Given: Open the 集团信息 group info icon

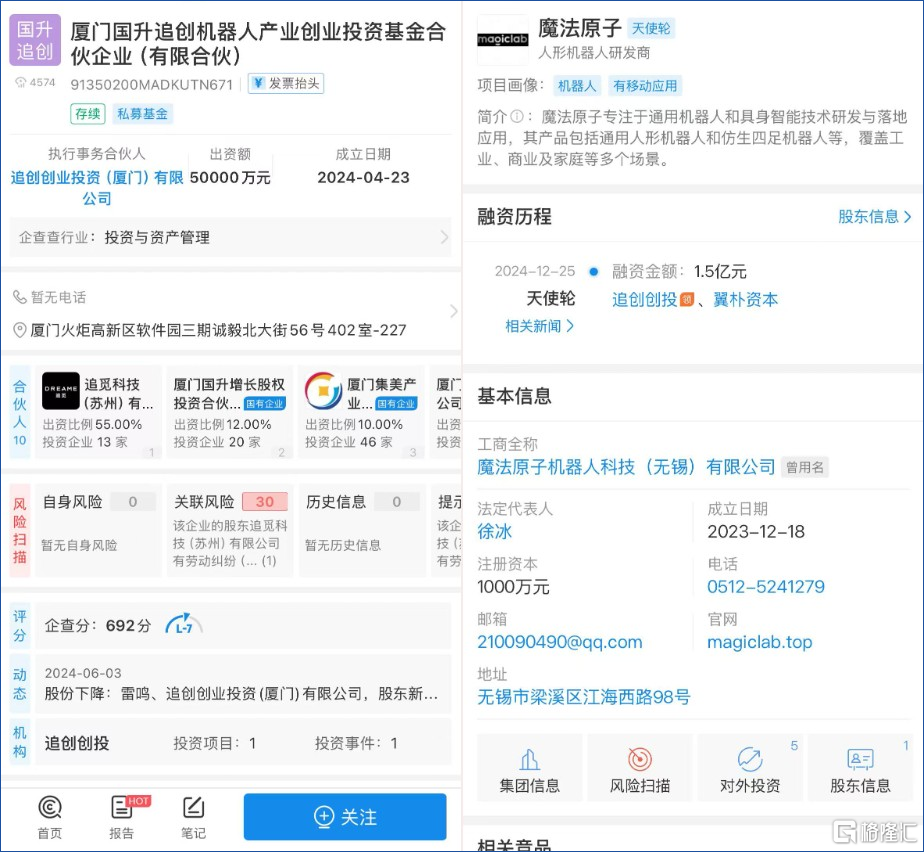Looking at the screenshot, I should click(x=529, y=768).
